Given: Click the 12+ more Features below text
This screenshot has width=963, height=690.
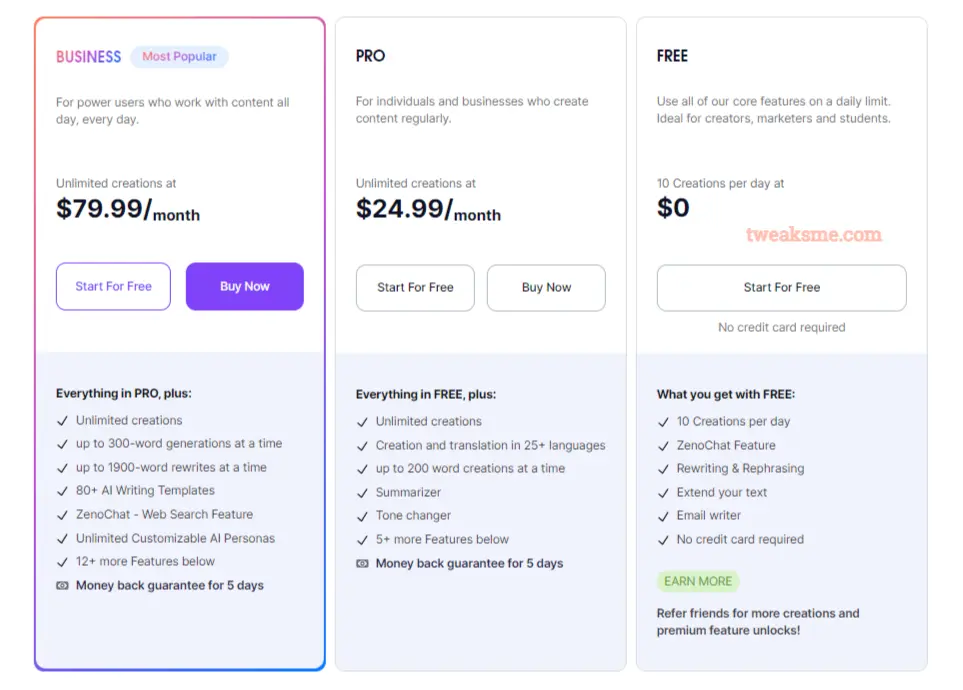Looking at the screenshot, I should coord(146,562).
